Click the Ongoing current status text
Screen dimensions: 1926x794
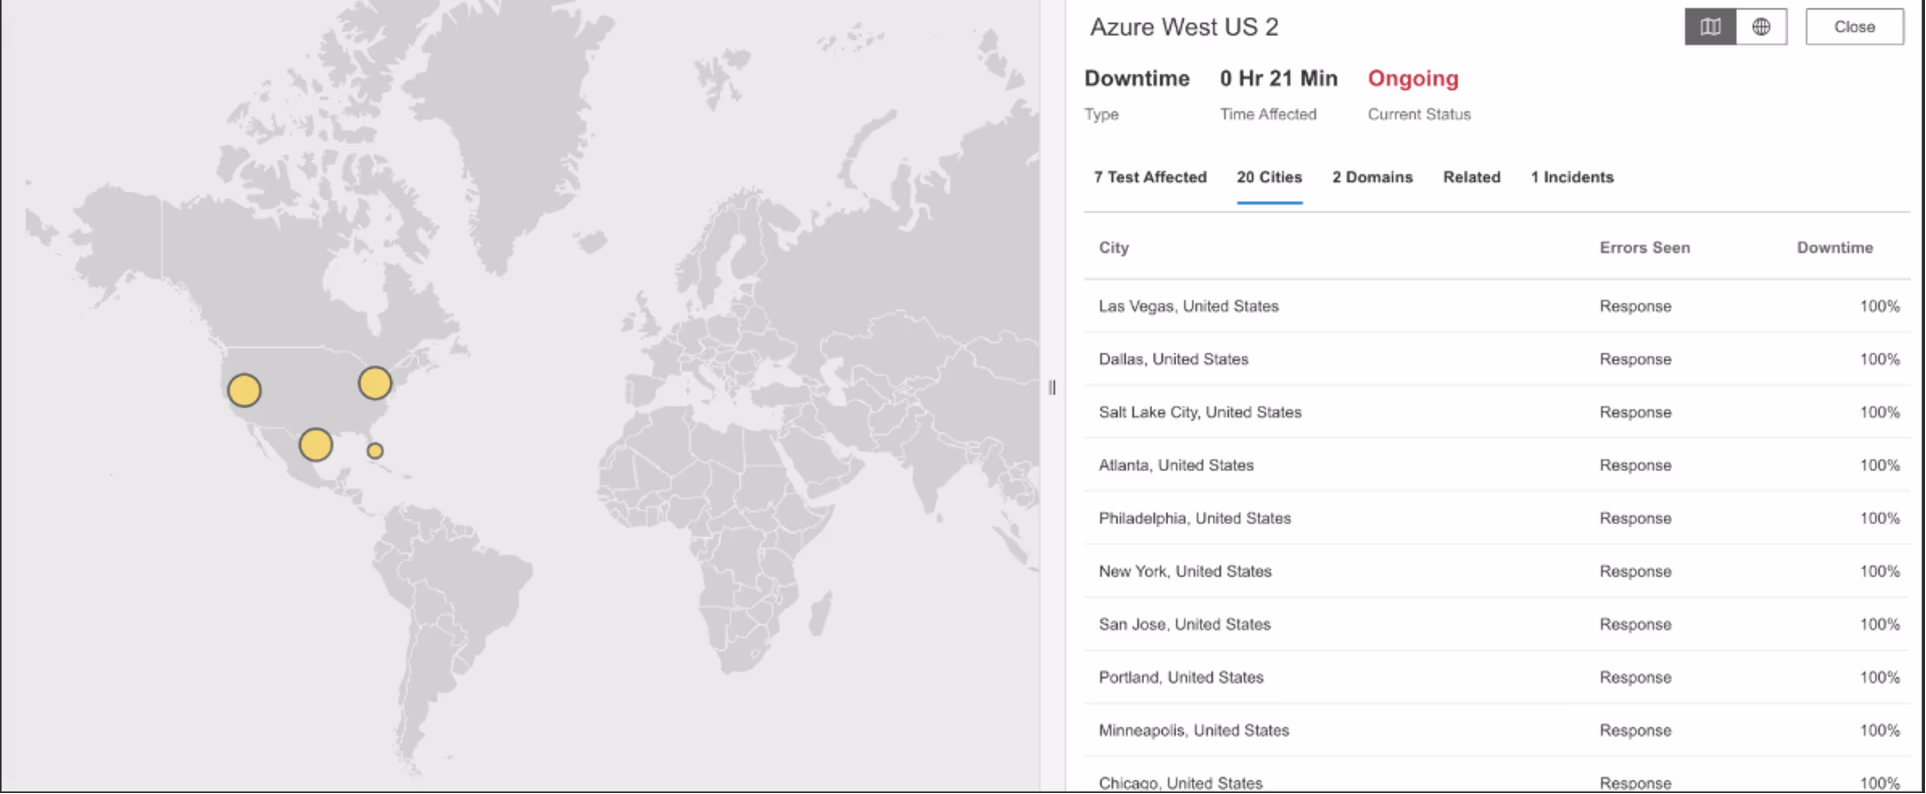[x=1413, y=78]
